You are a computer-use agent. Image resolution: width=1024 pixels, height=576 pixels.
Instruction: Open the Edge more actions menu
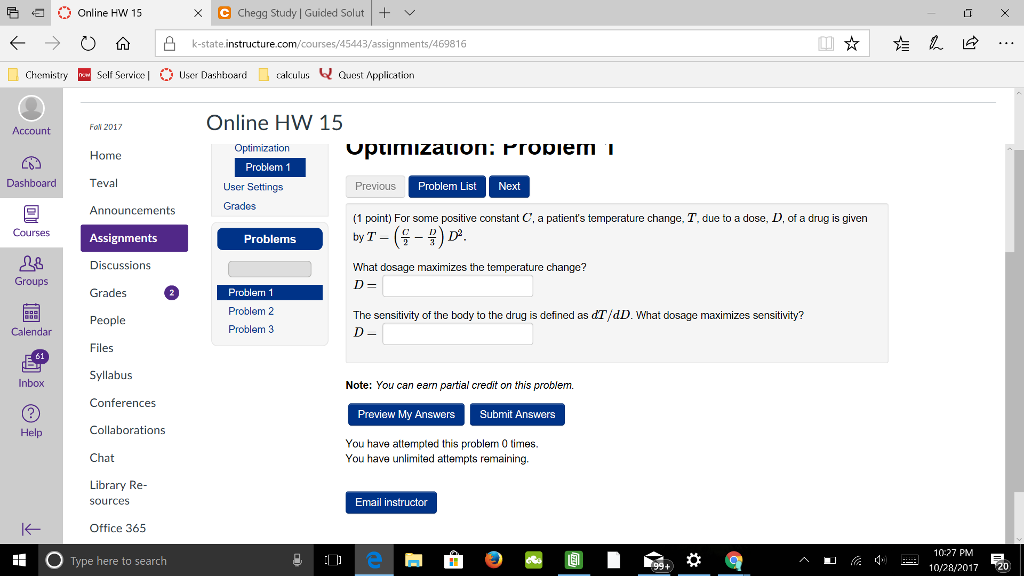1005,44
